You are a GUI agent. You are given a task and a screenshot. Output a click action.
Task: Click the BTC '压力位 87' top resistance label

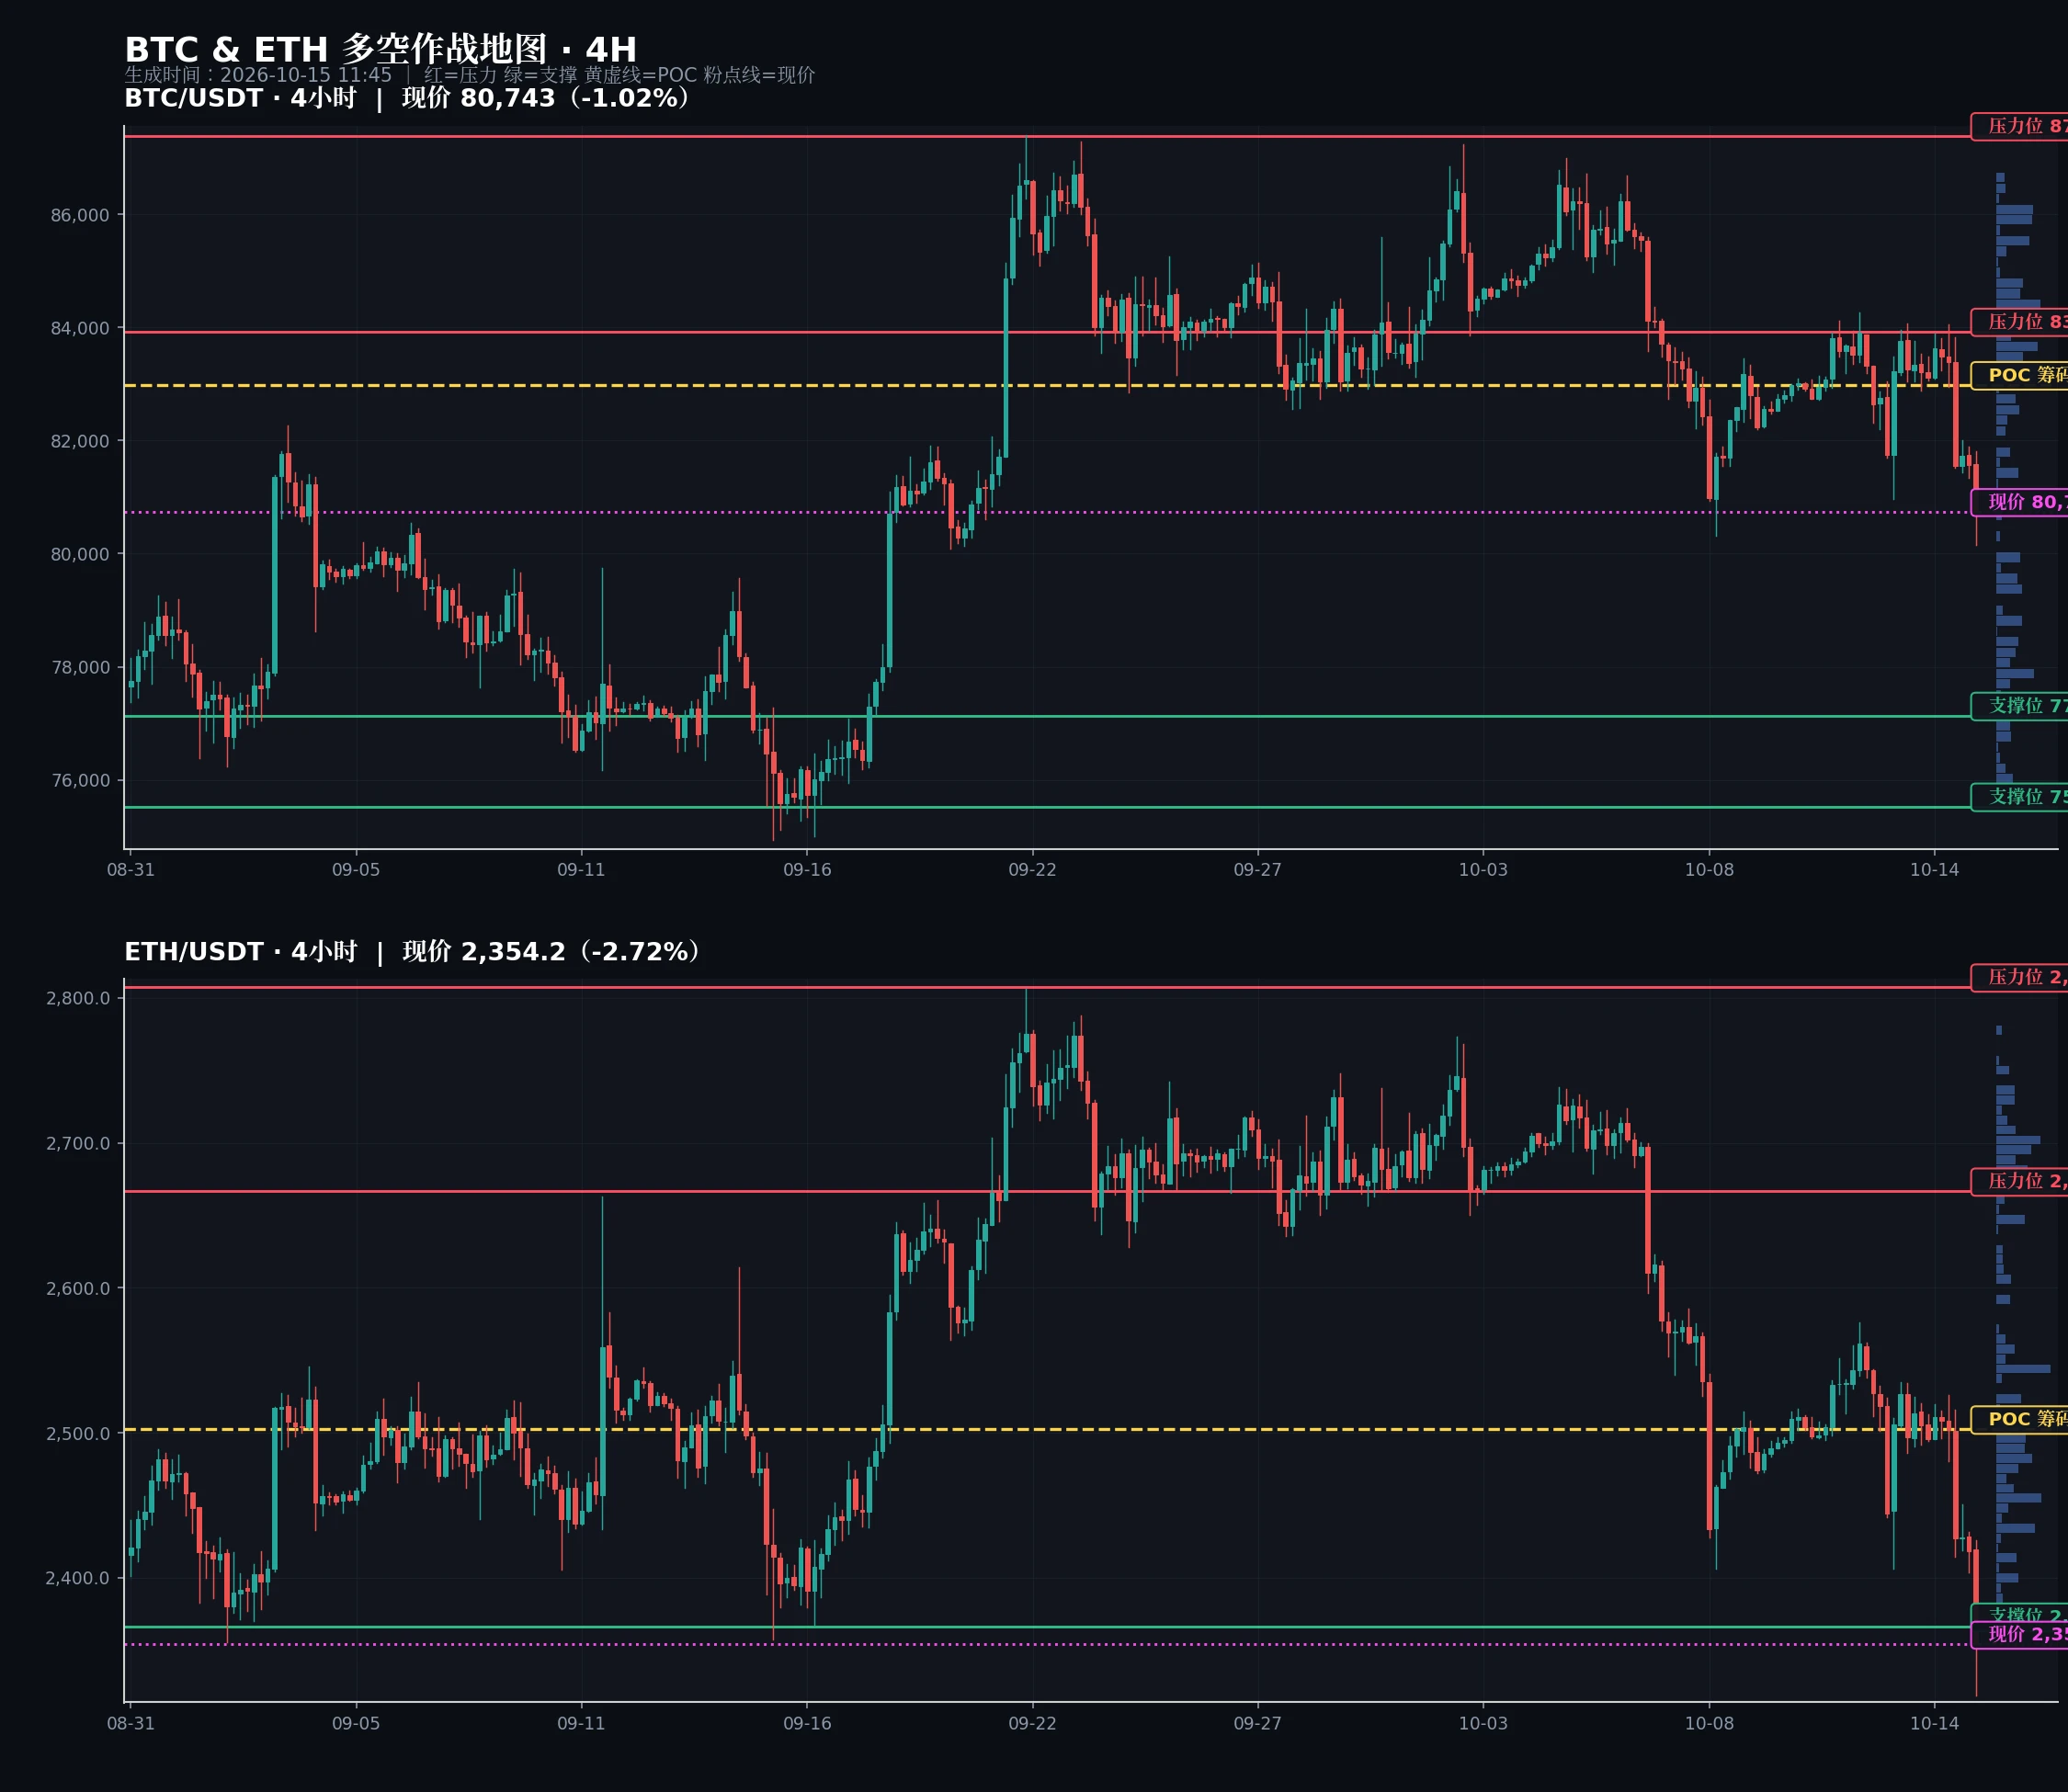[2019, 126]
